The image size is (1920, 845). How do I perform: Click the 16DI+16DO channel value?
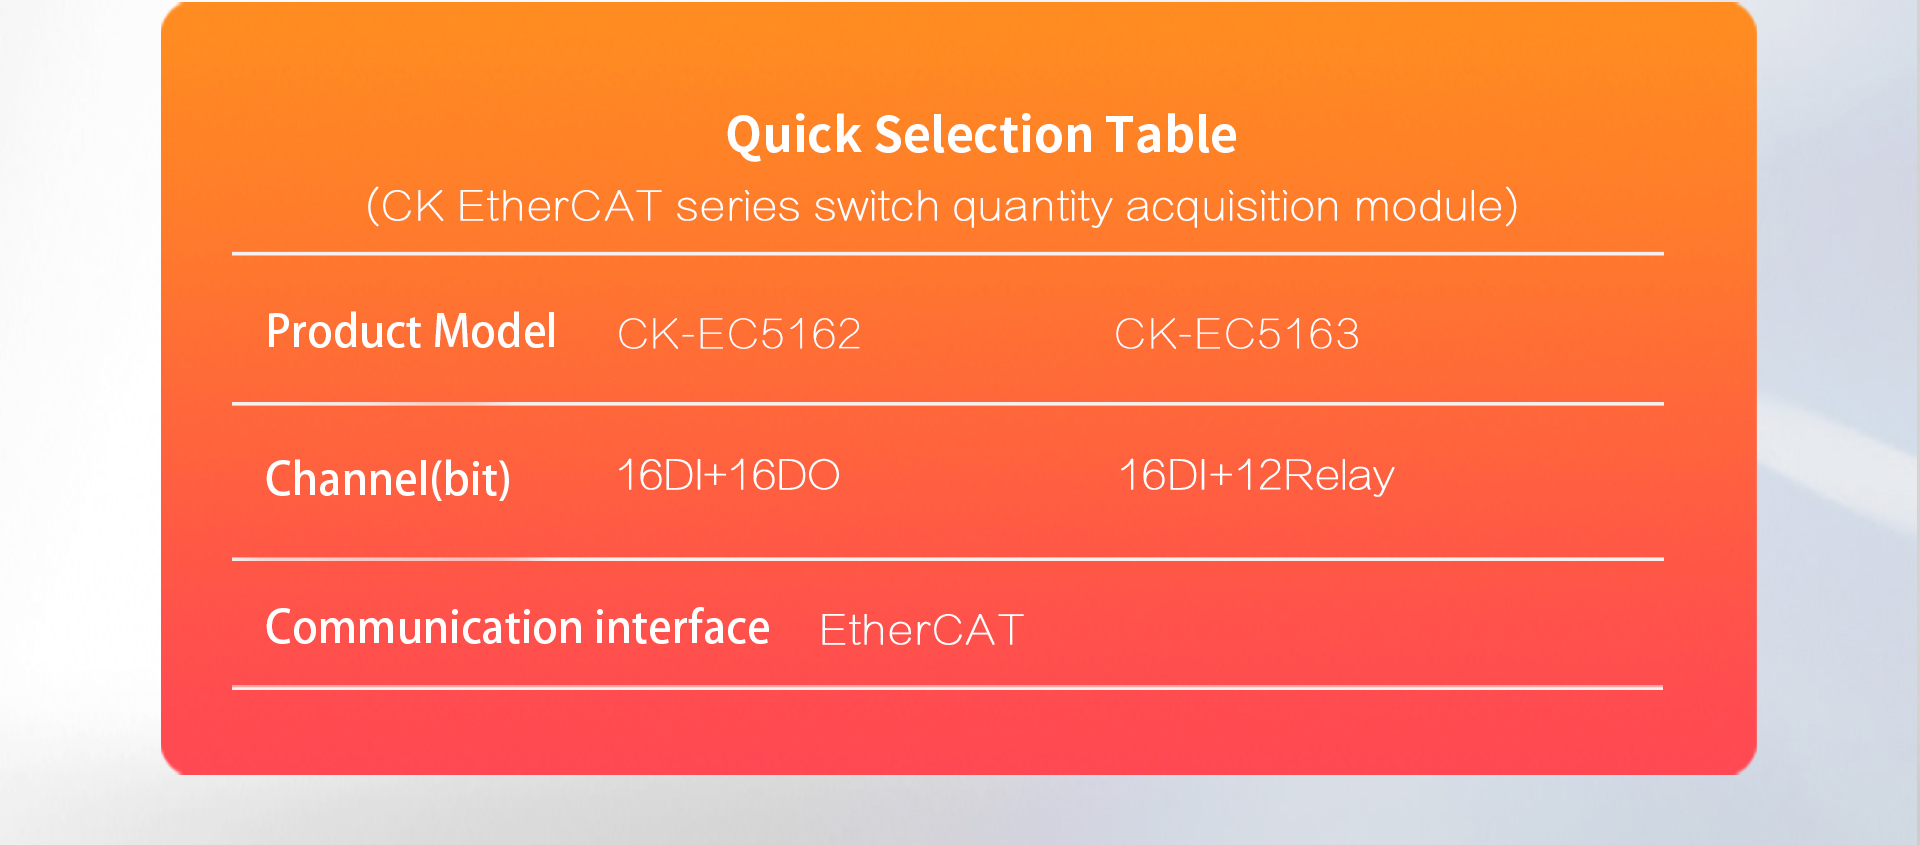click(x=729, y=475)
